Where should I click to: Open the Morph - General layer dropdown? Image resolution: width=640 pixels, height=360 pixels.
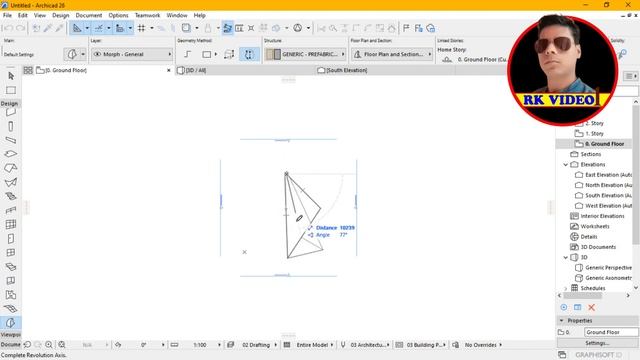click(x=132, y=54)
